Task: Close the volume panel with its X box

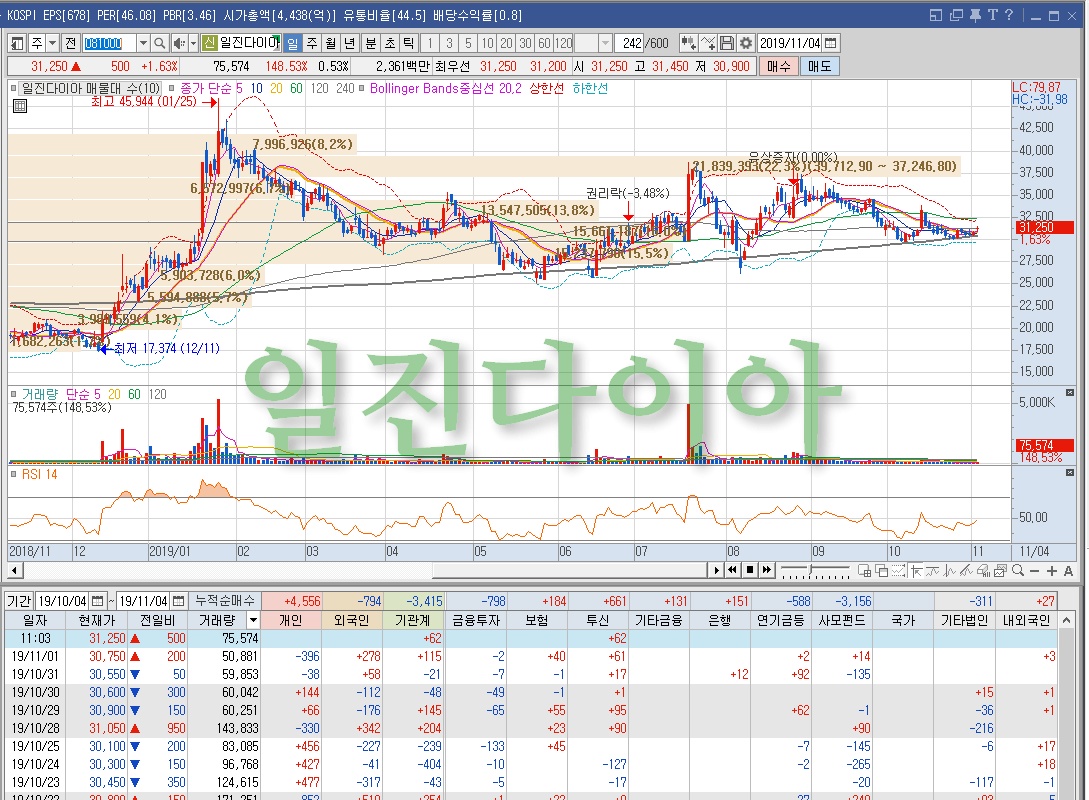Action: 1070,392
